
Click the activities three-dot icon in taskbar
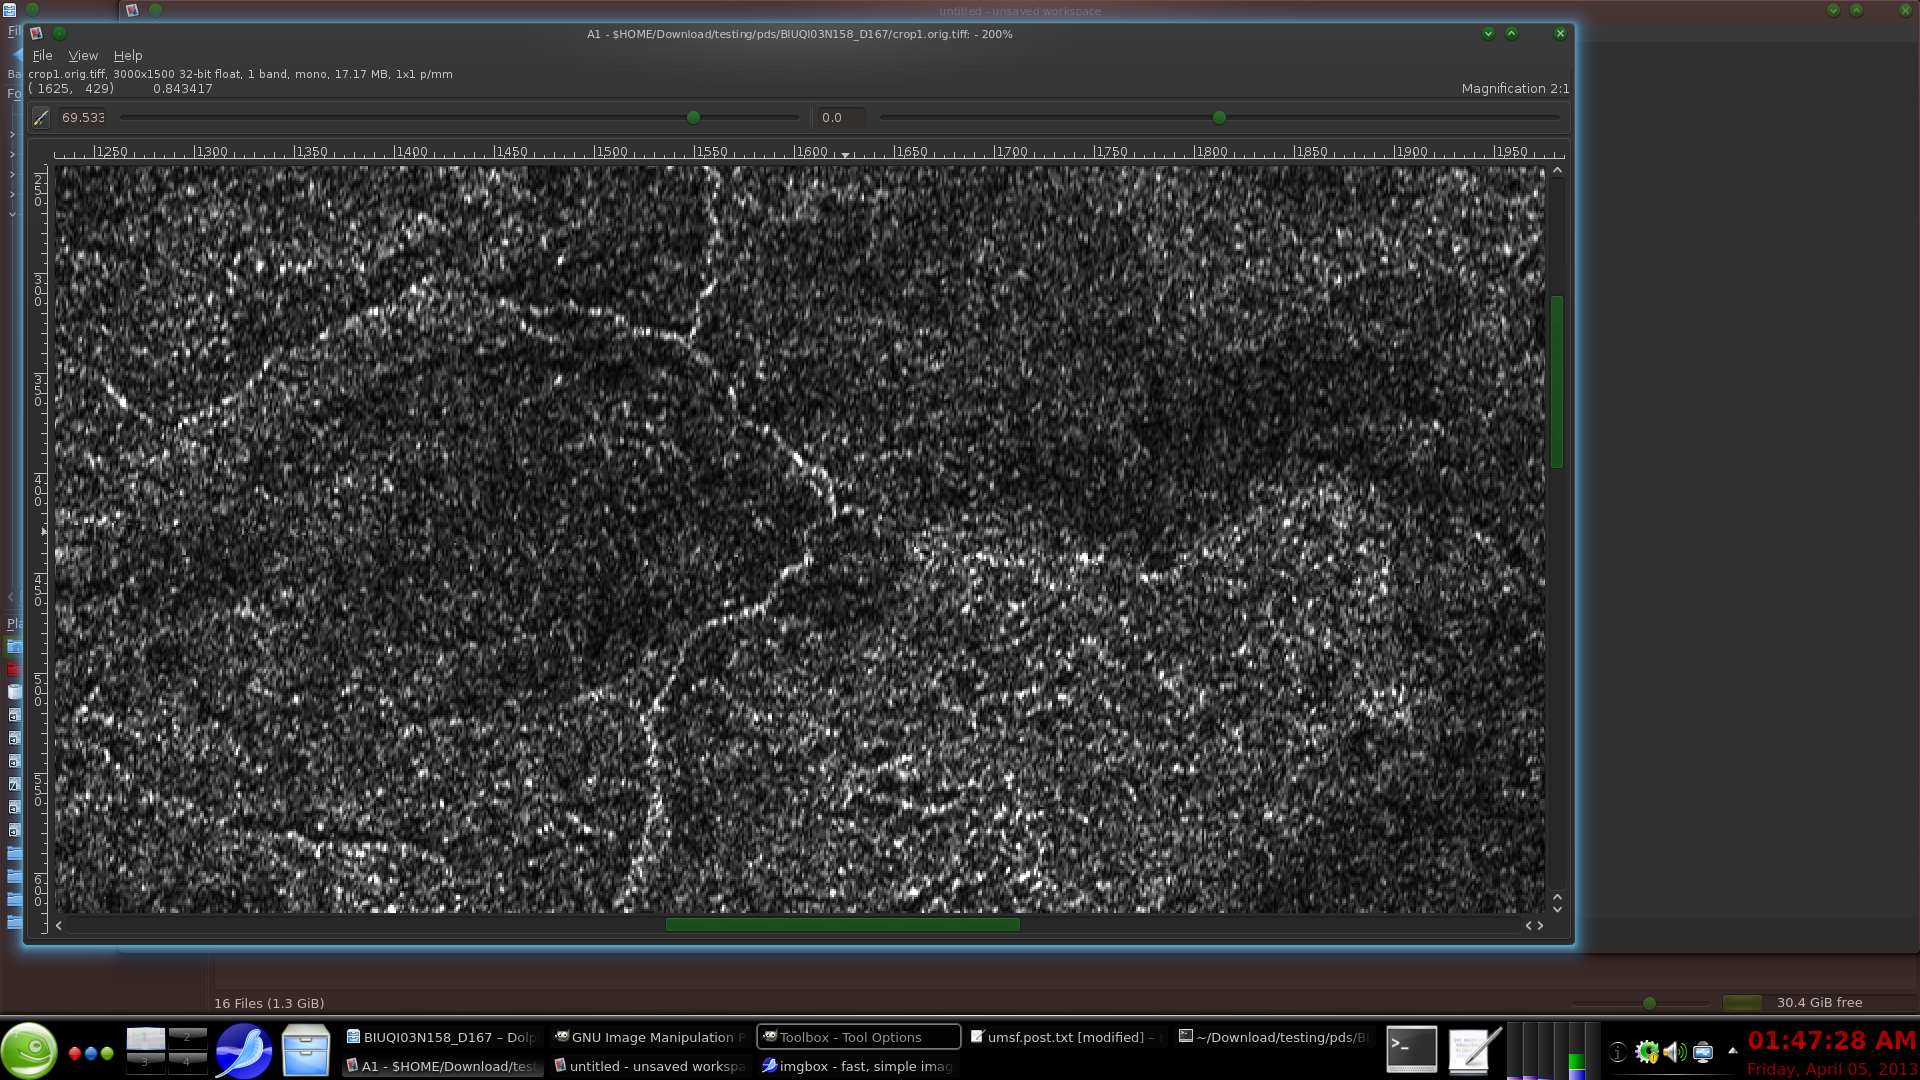[x=91, y=1053]
